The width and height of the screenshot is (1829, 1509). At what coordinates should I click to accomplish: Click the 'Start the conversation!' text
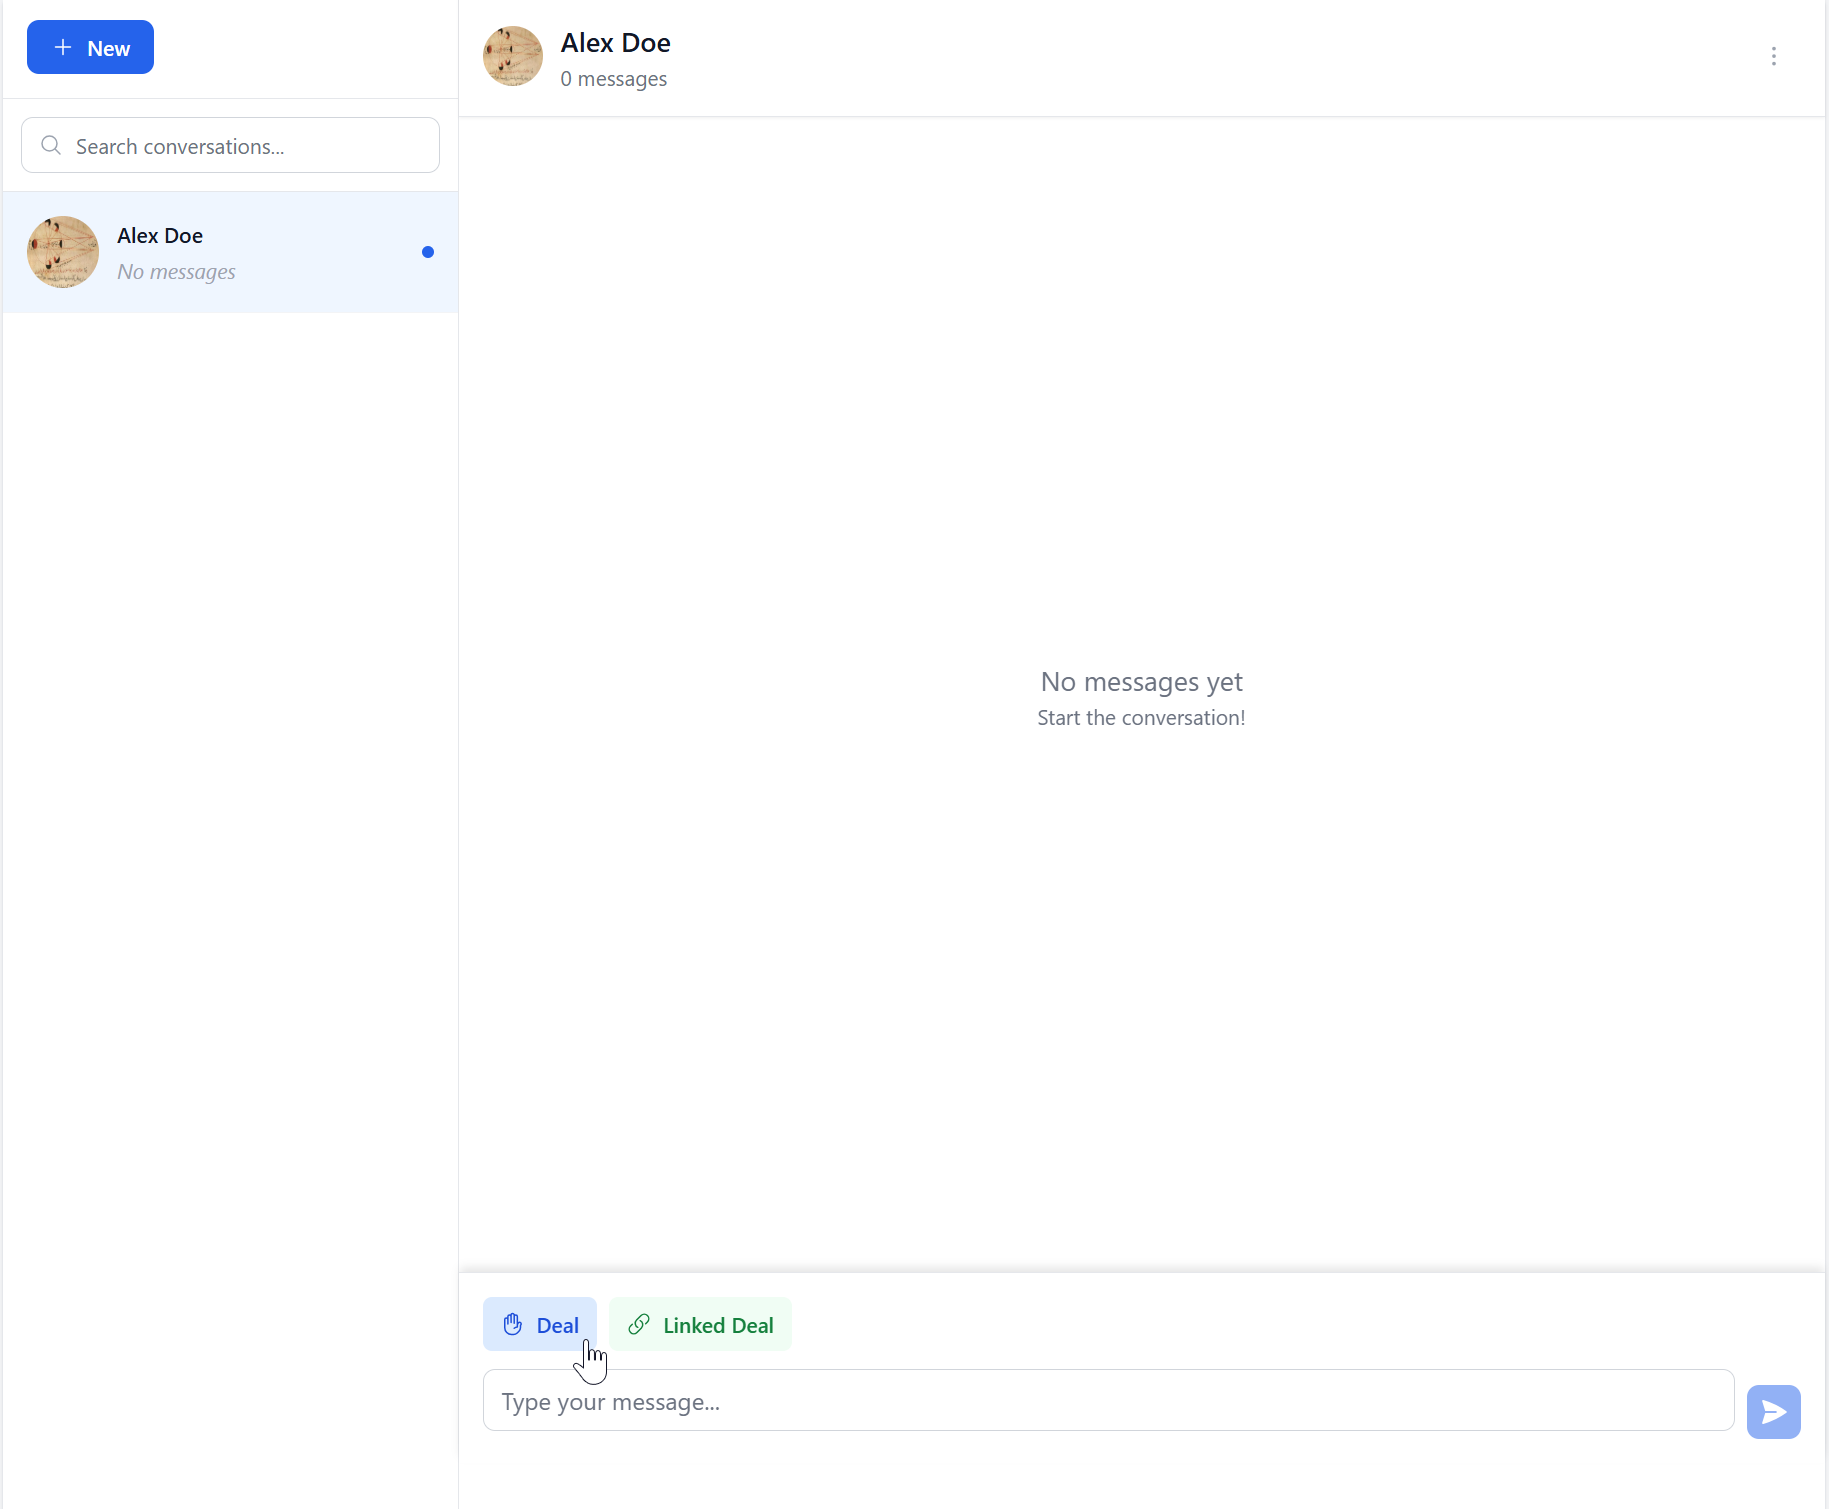click(x=1141, y=718)
